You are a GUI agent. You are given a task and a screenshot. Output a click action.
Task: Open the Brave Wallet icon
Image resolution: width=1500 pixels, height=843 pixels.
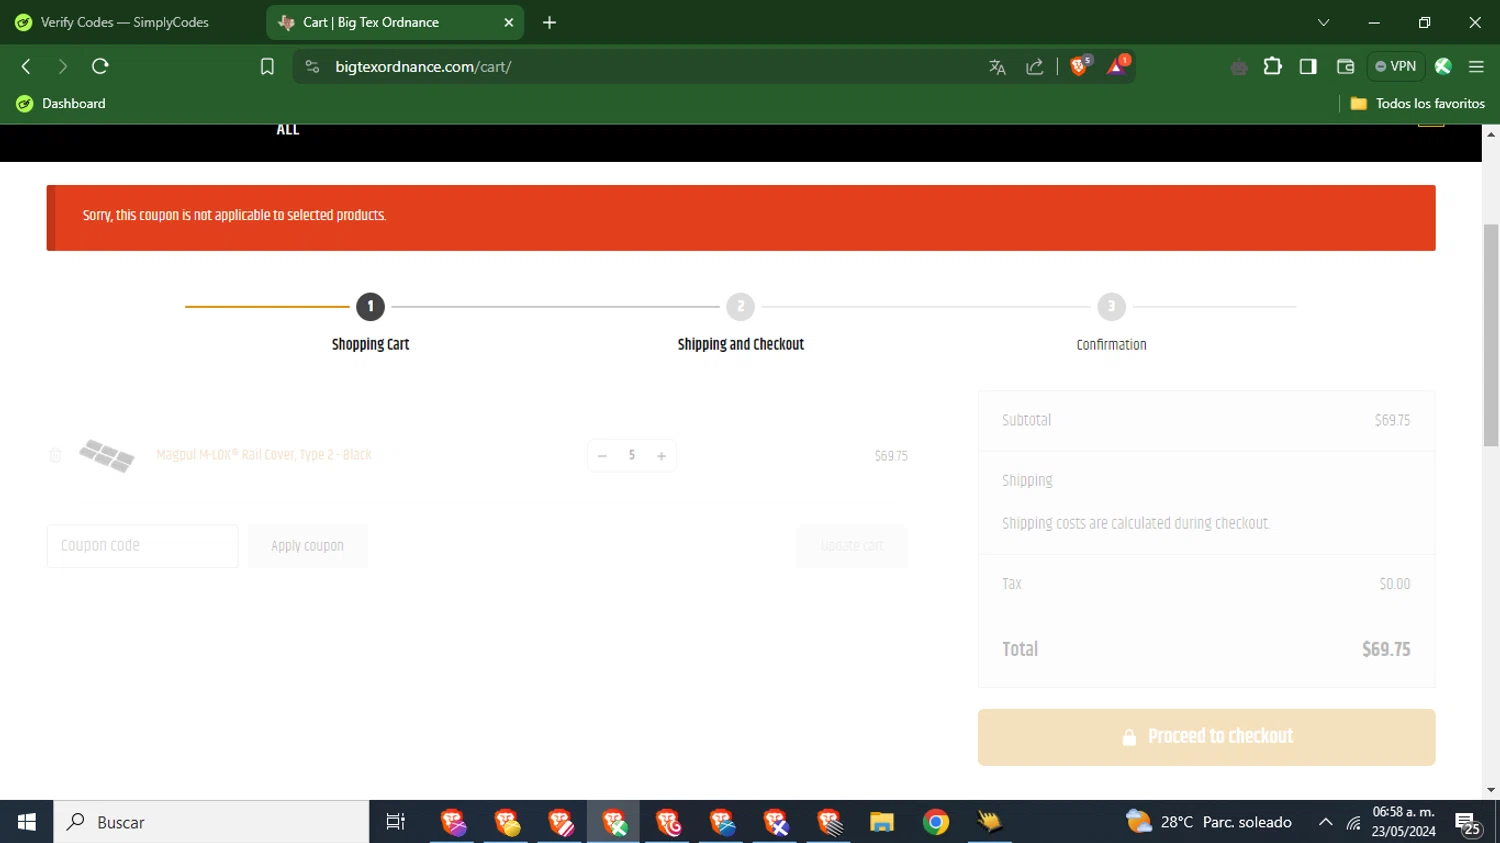[1345, 66]
